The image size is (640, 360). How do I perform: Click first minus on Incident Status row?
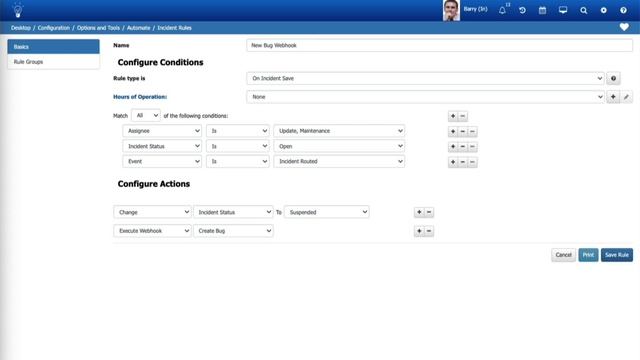pyautogui.click(x=462, y=147)
